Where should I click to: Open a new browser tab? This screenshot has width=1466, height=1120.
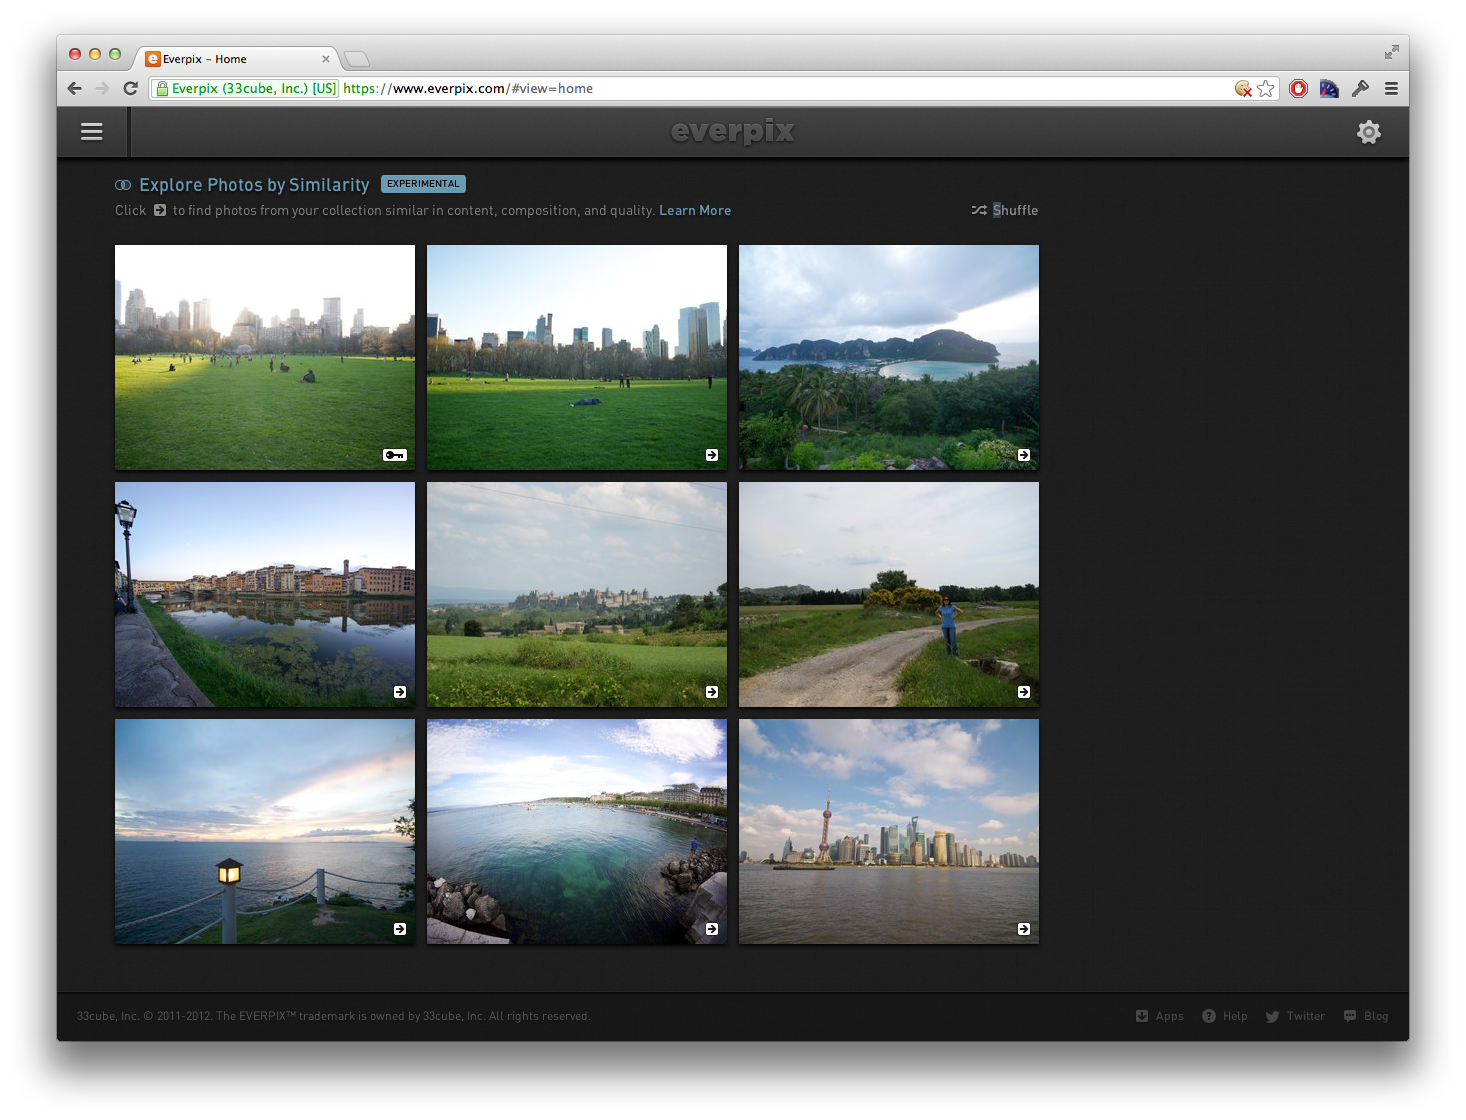pos(357,59)
